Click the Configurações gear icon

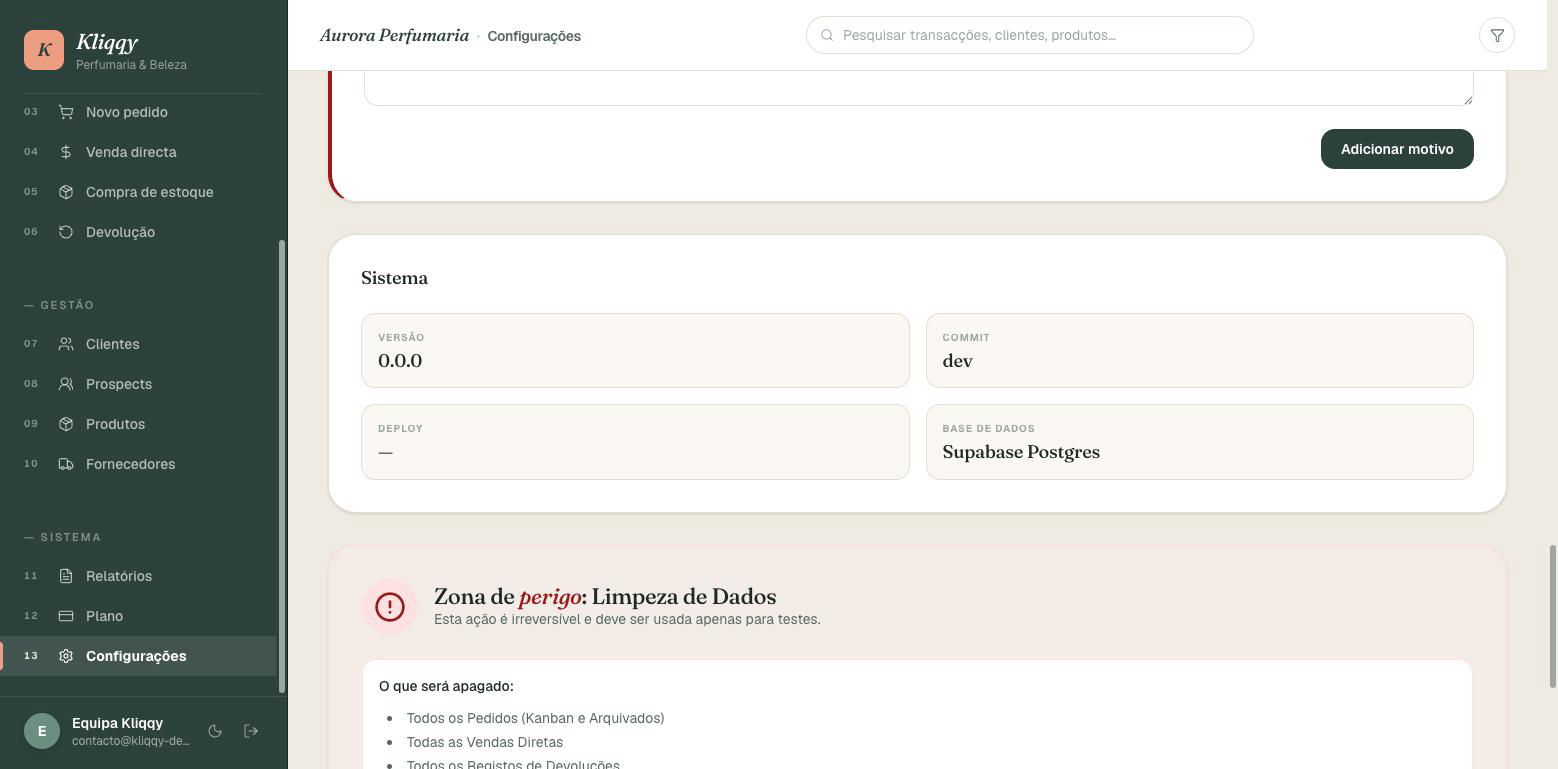66,656
